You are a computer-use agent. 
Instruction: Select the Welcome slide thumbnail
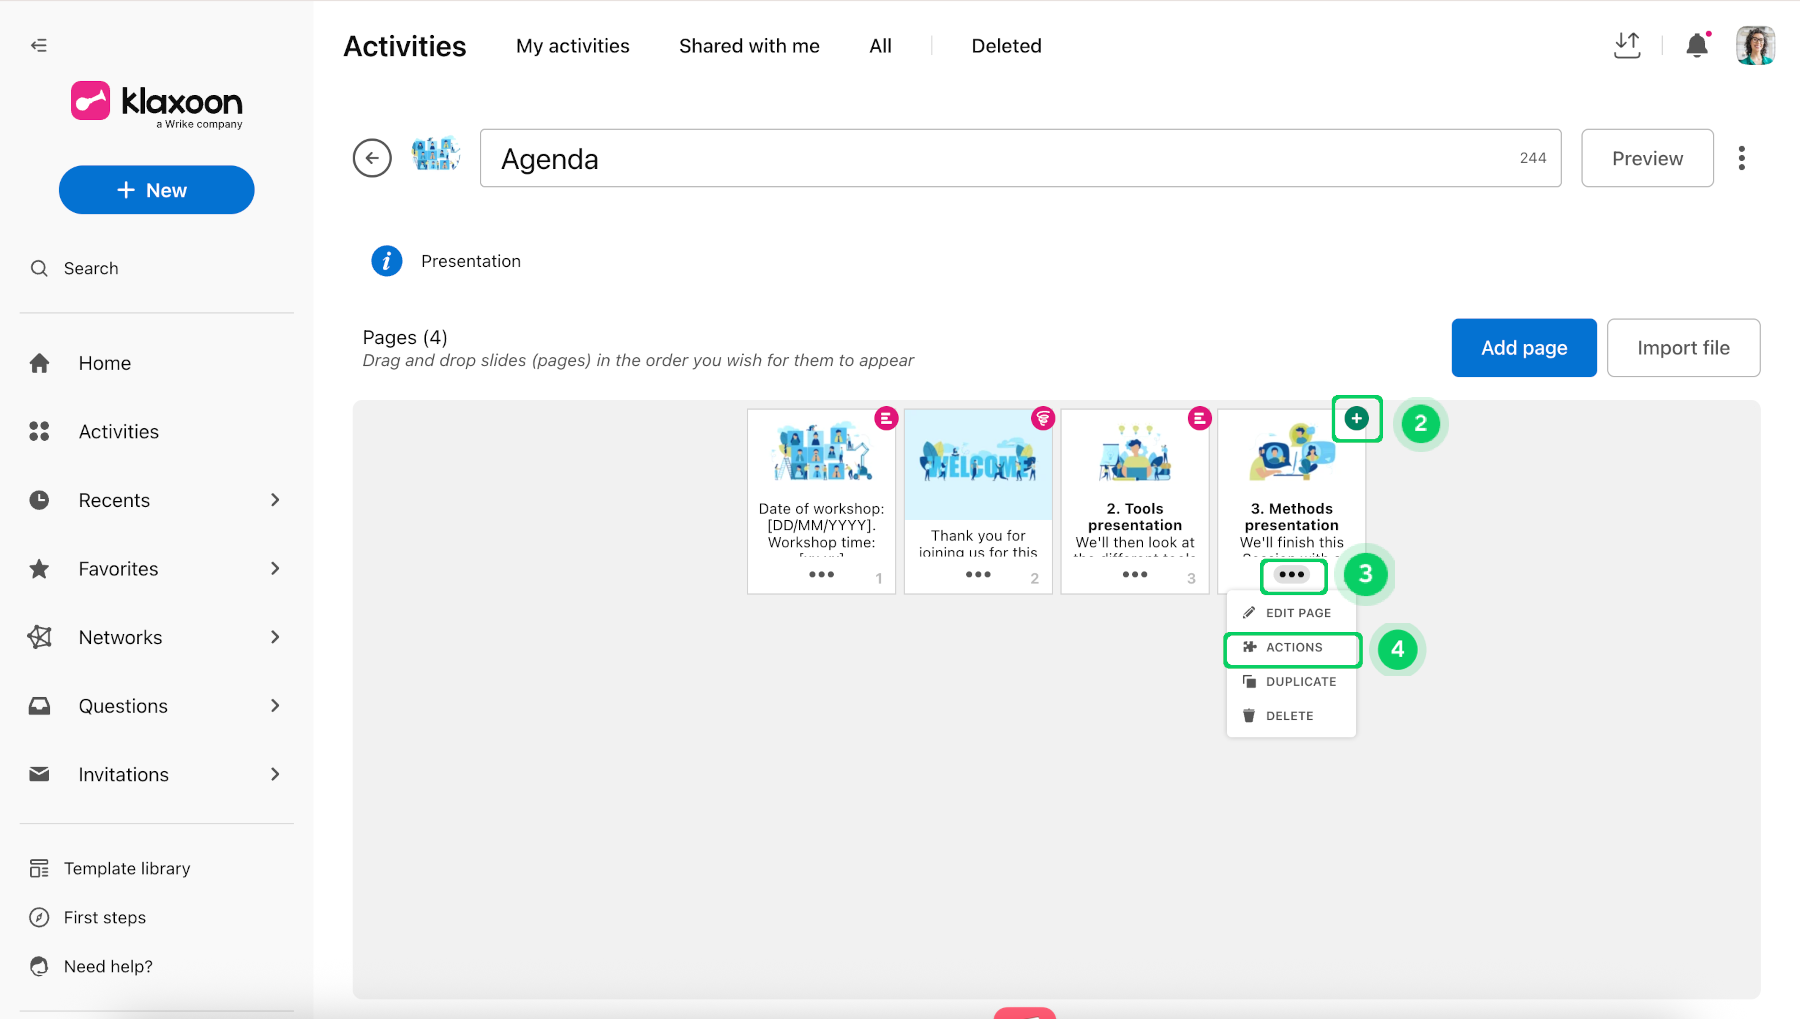pyautogui.click(x=978, y=465)
